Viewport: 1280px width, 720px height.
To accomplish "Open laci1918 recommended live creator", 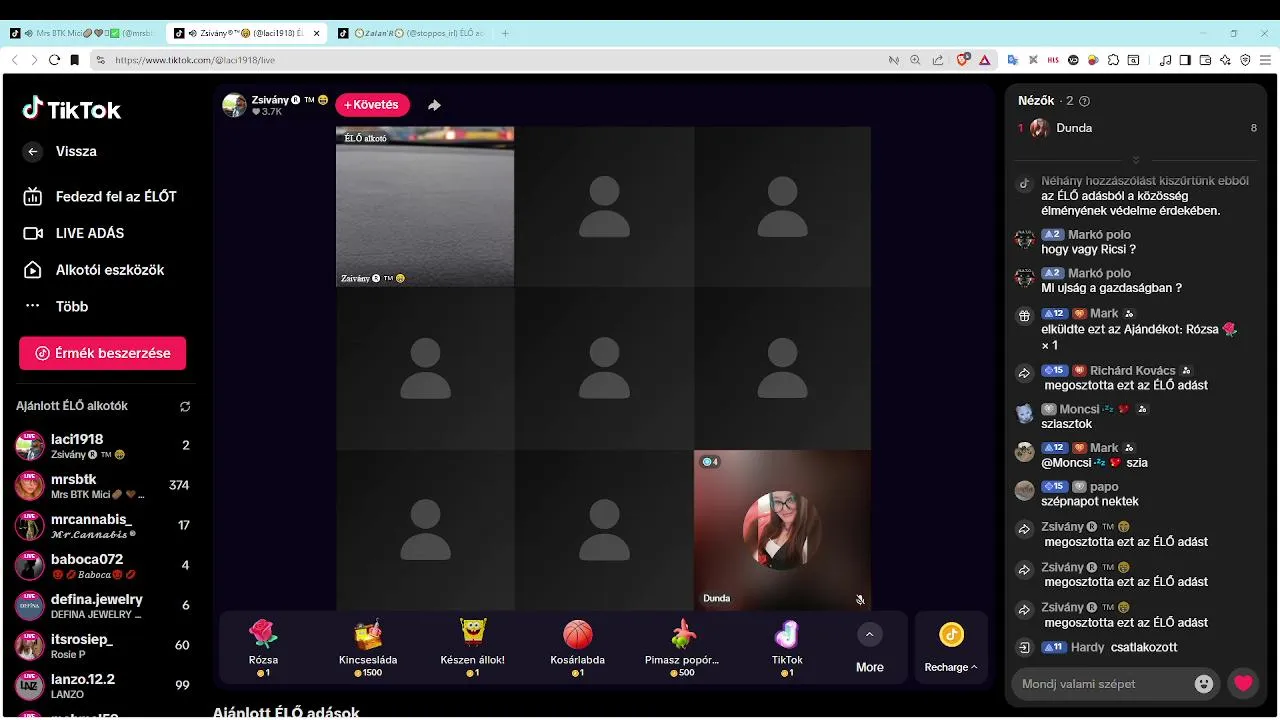I will (103, 446).
